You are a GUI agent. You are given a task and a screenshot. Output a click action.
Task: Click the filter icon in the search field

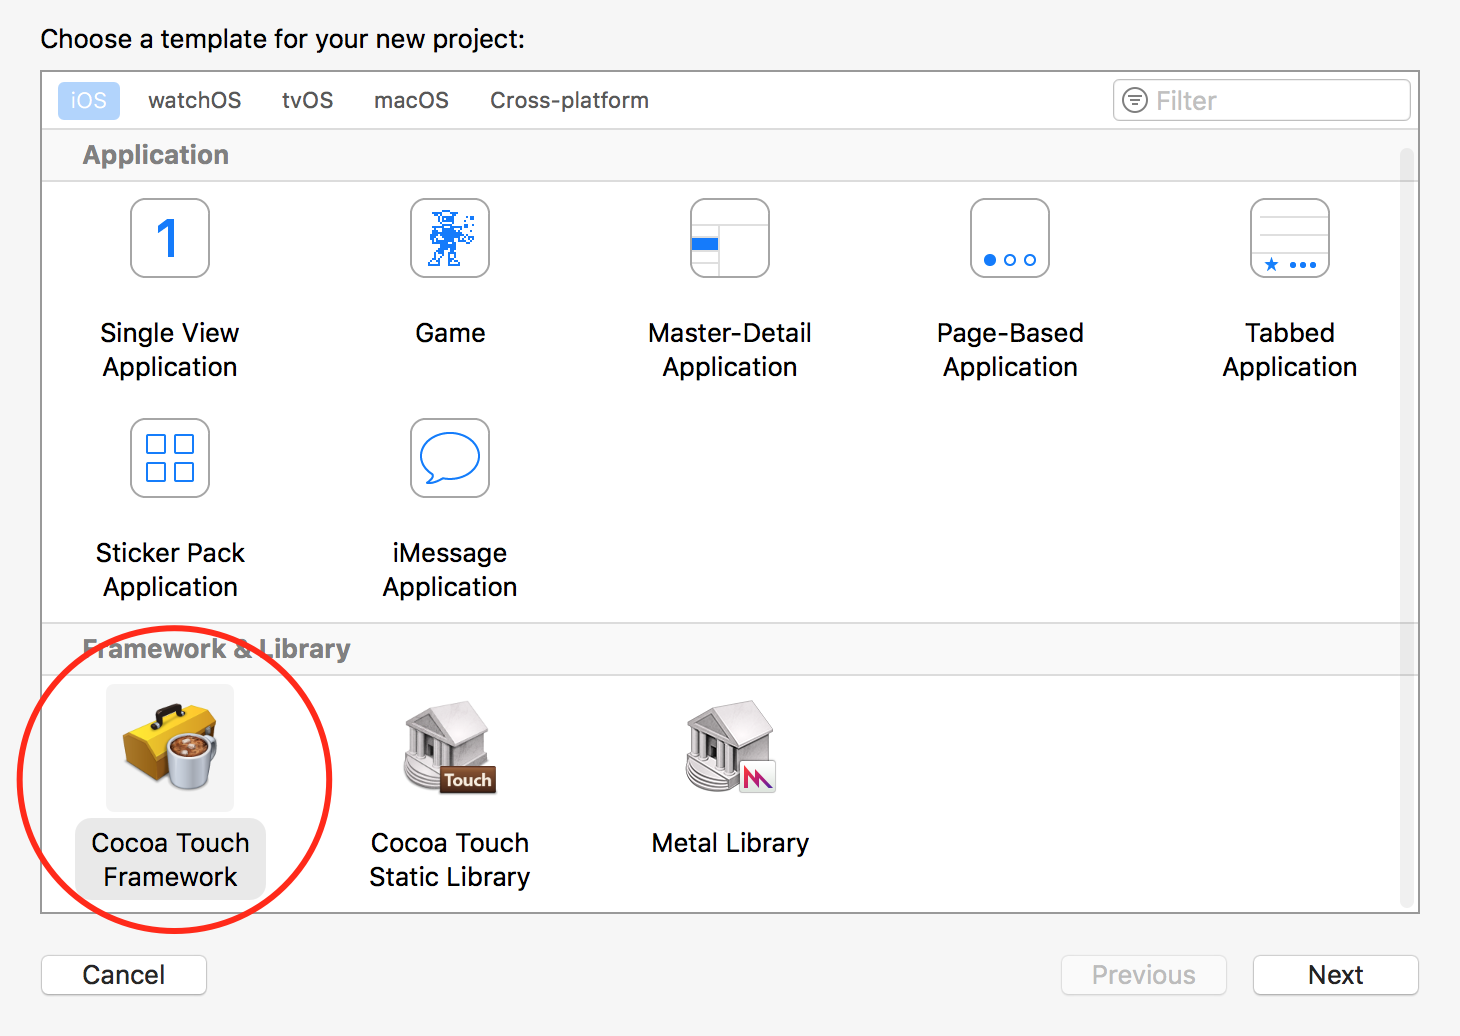(1135, 100)
